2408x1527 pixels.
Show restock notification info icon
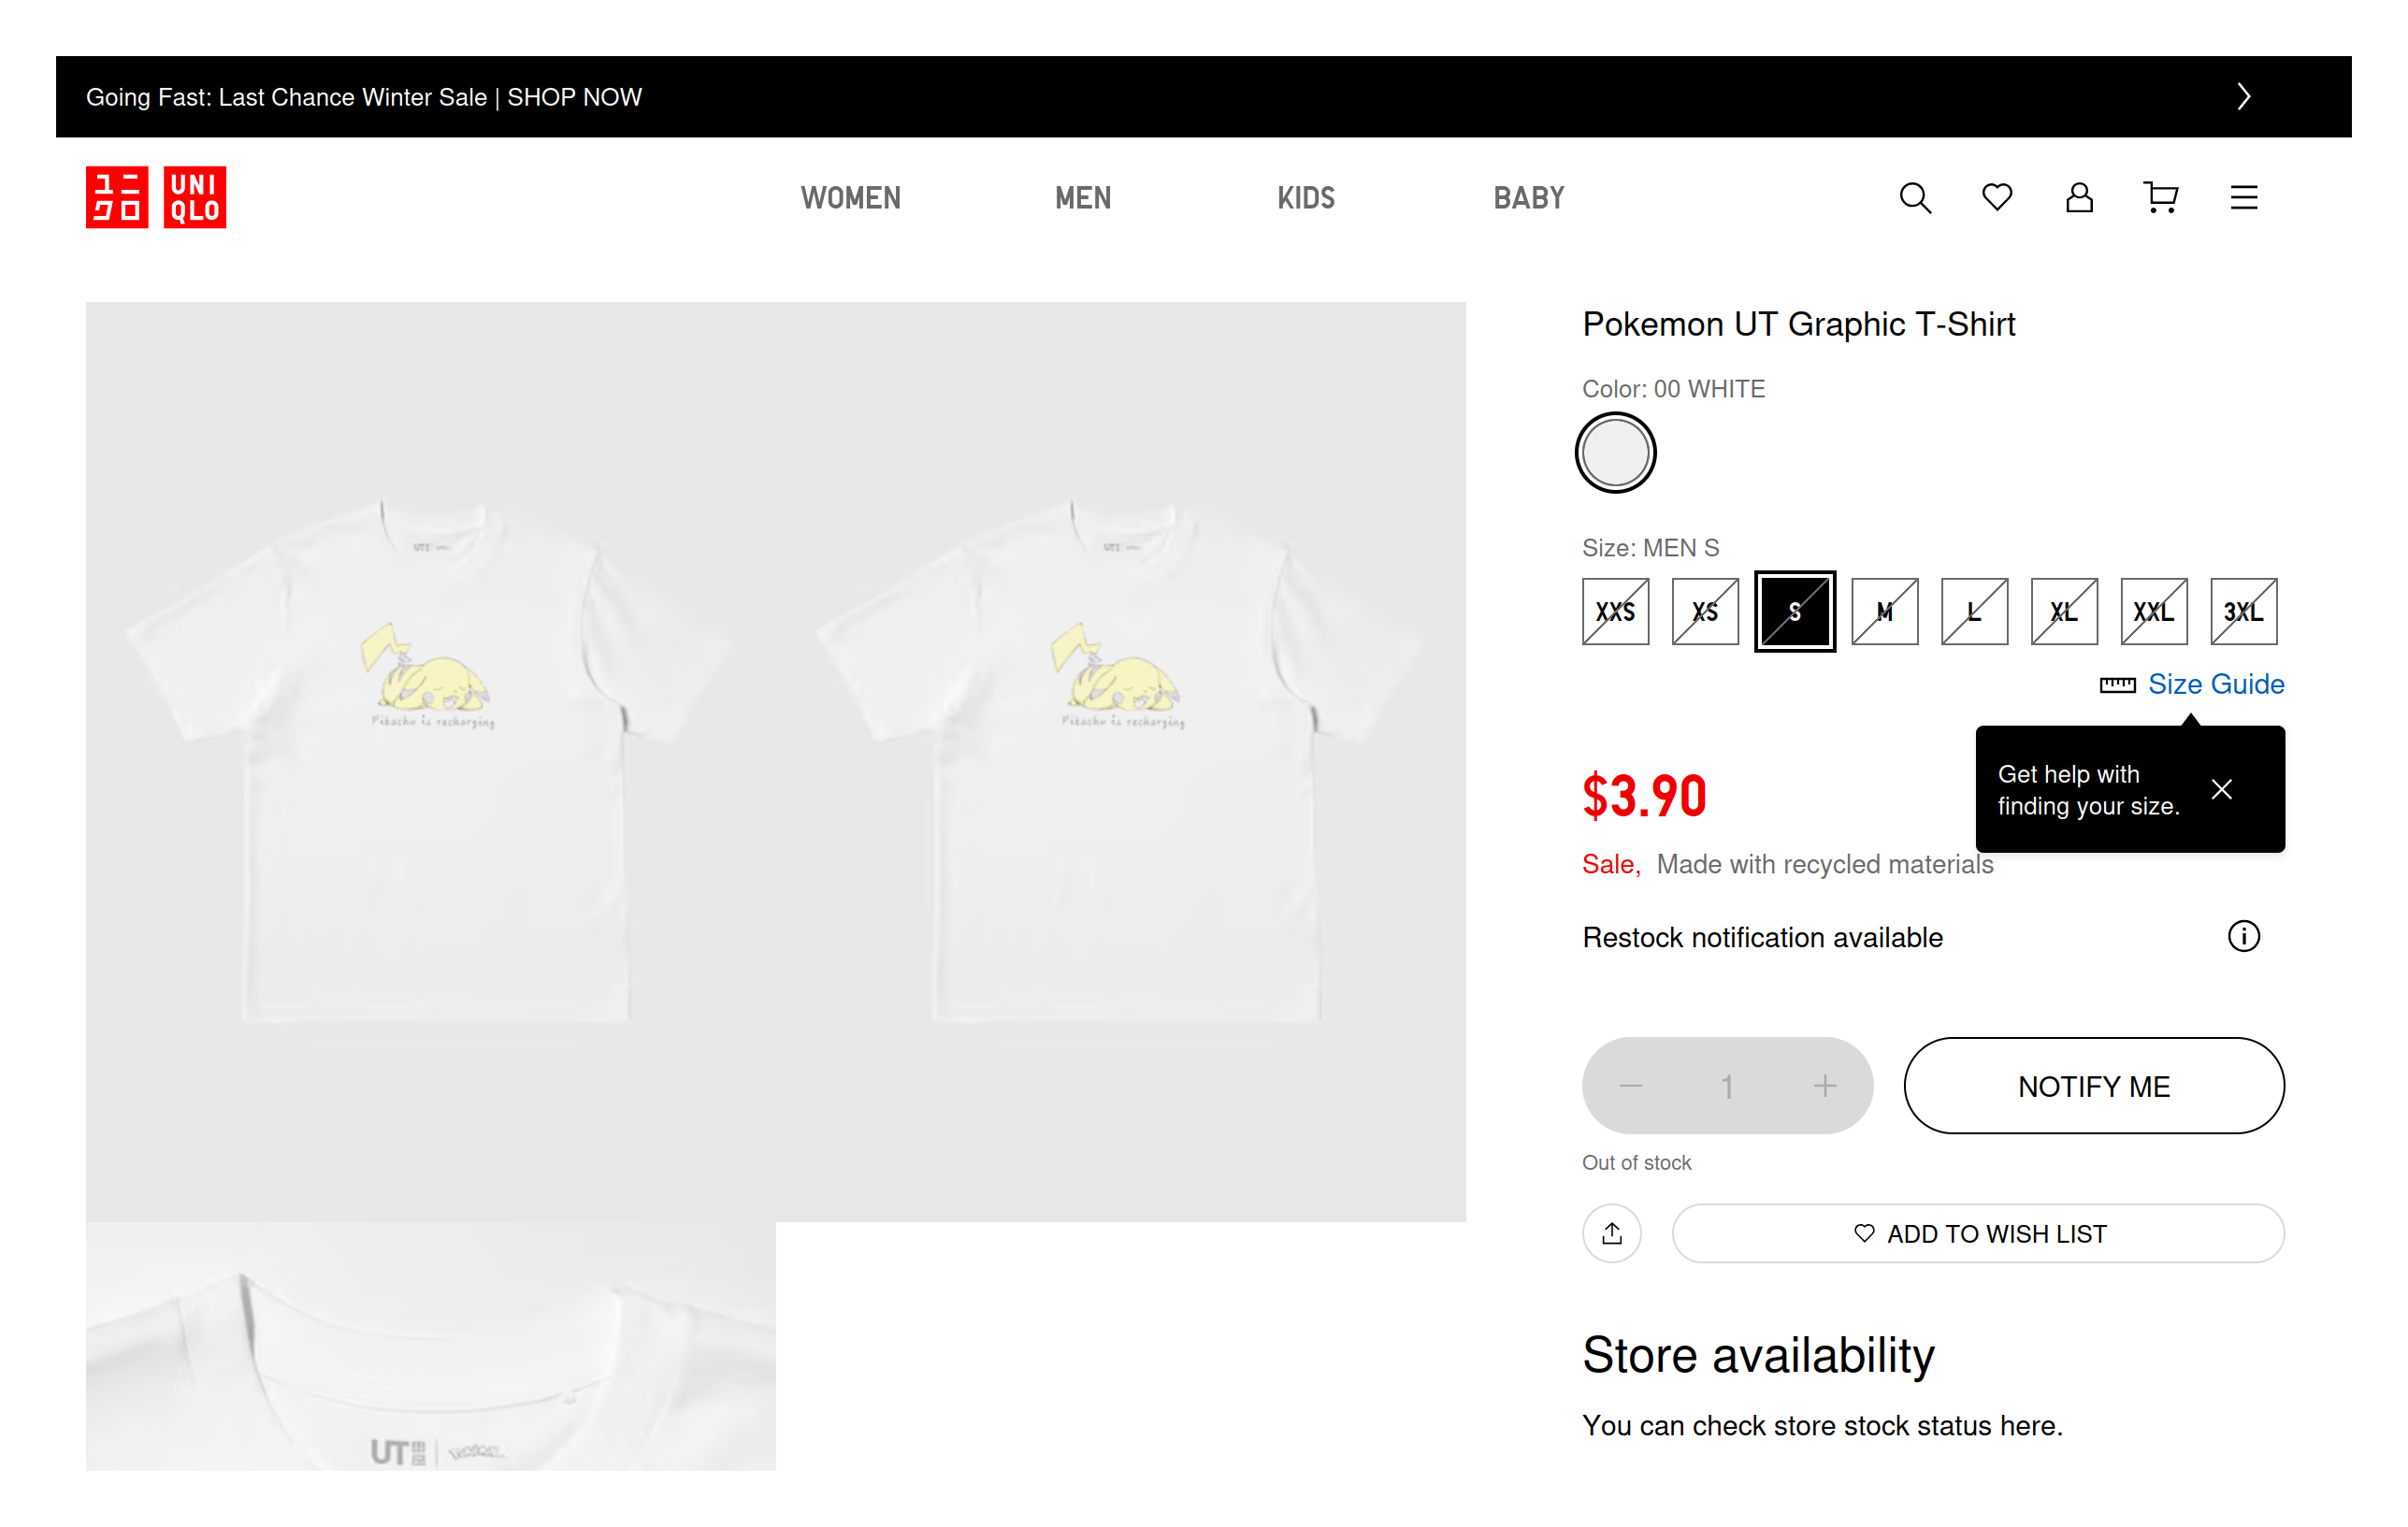2243,936
